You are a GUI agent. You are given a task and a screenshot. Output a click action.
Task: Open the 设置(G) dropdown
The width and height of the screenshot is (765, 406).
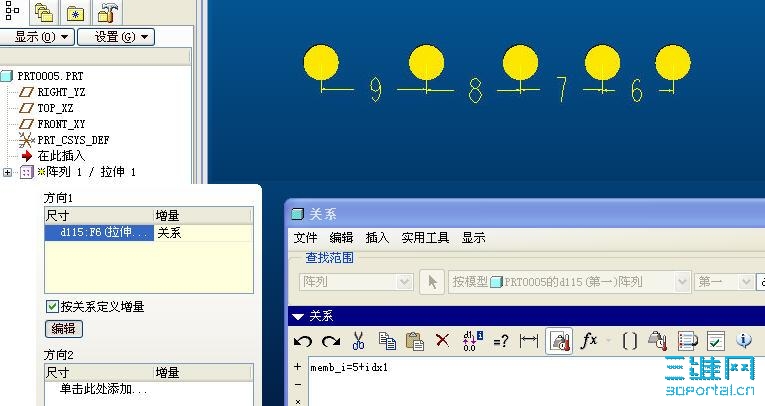click(x=116, y=37)
